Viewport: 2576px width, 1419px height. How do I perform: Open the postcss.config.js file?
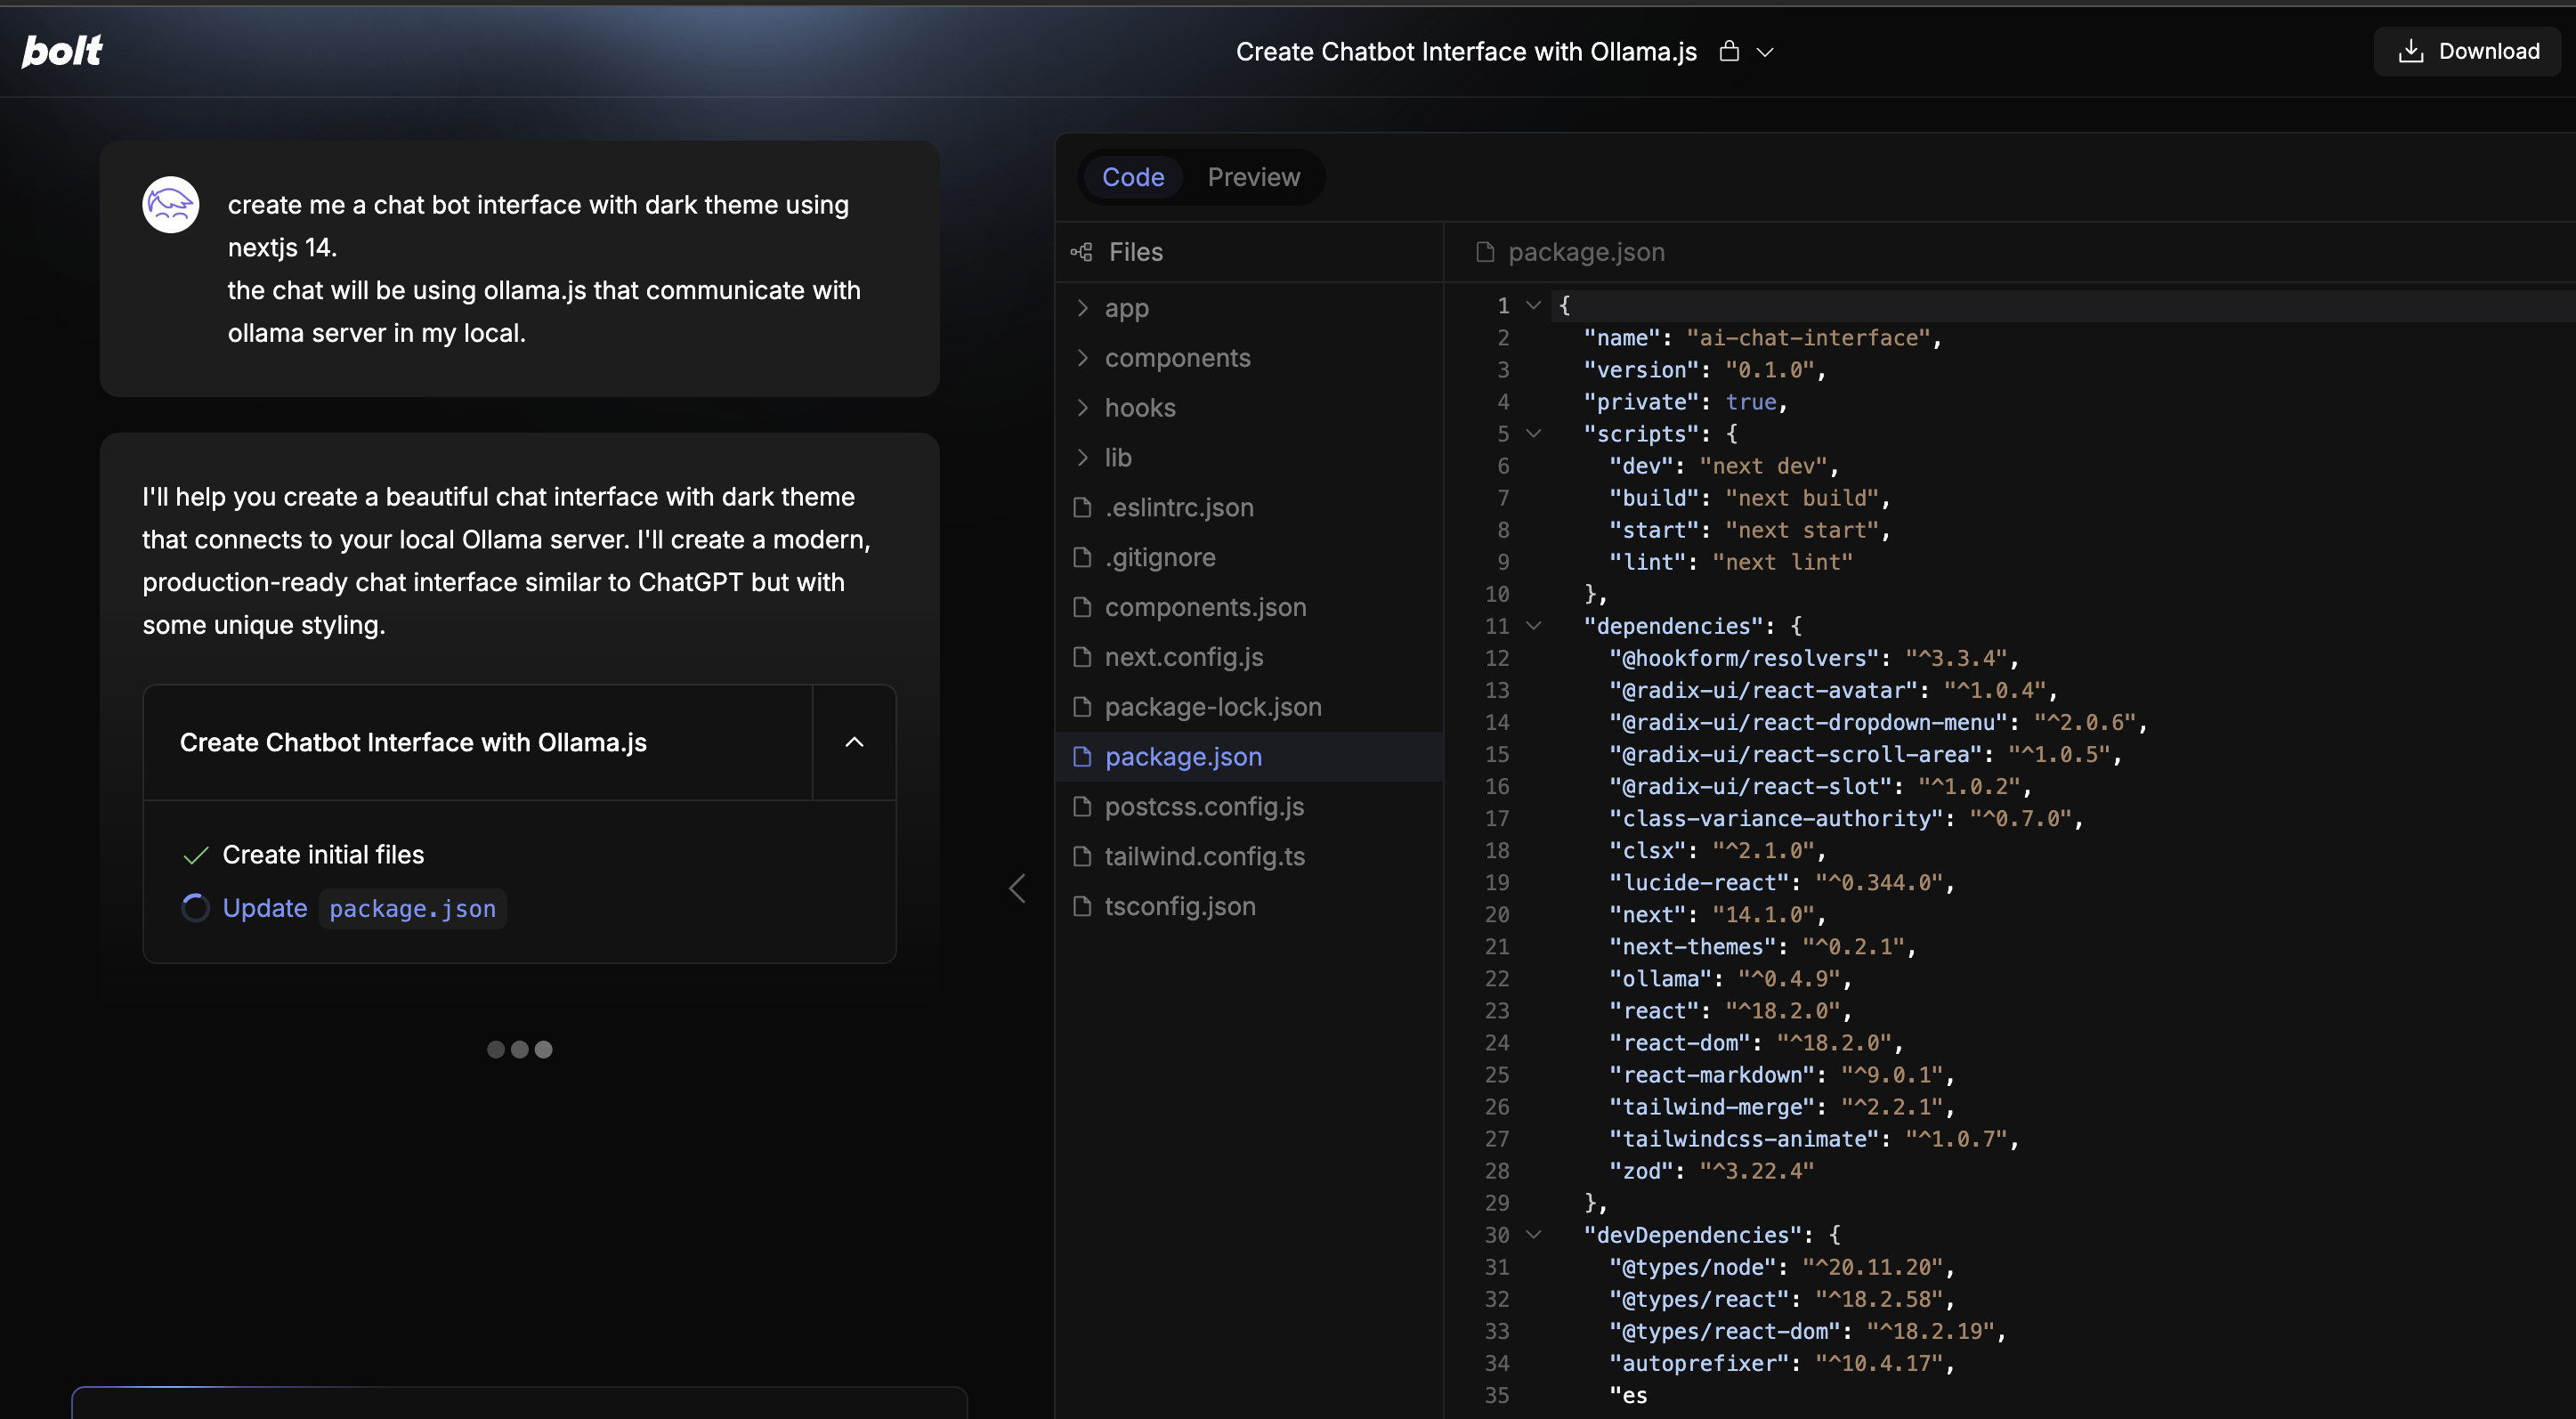1250,806
